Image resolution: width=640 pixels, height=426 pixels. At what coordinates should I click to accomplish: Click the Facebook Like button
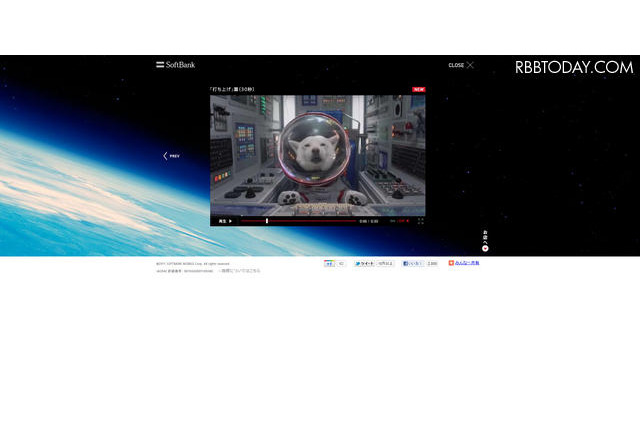(413, 264)
